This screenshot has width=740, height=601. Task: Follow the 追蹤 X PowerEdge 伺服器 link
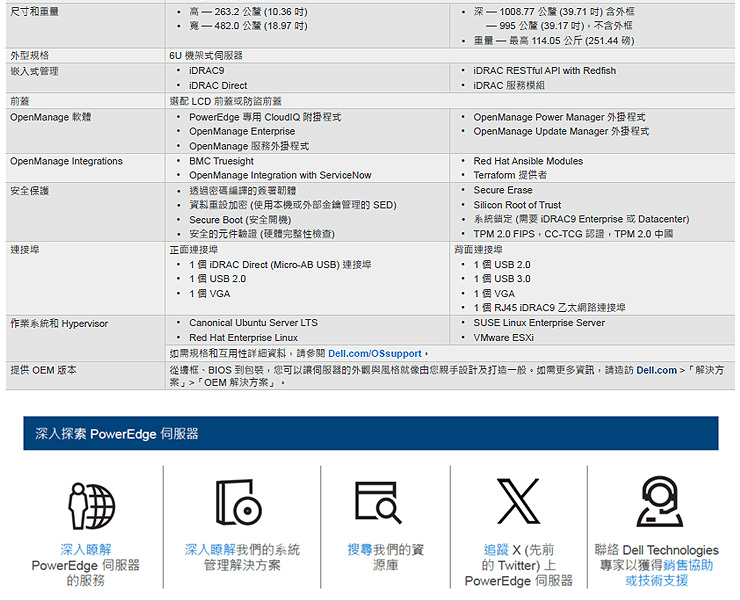[518, 564]
